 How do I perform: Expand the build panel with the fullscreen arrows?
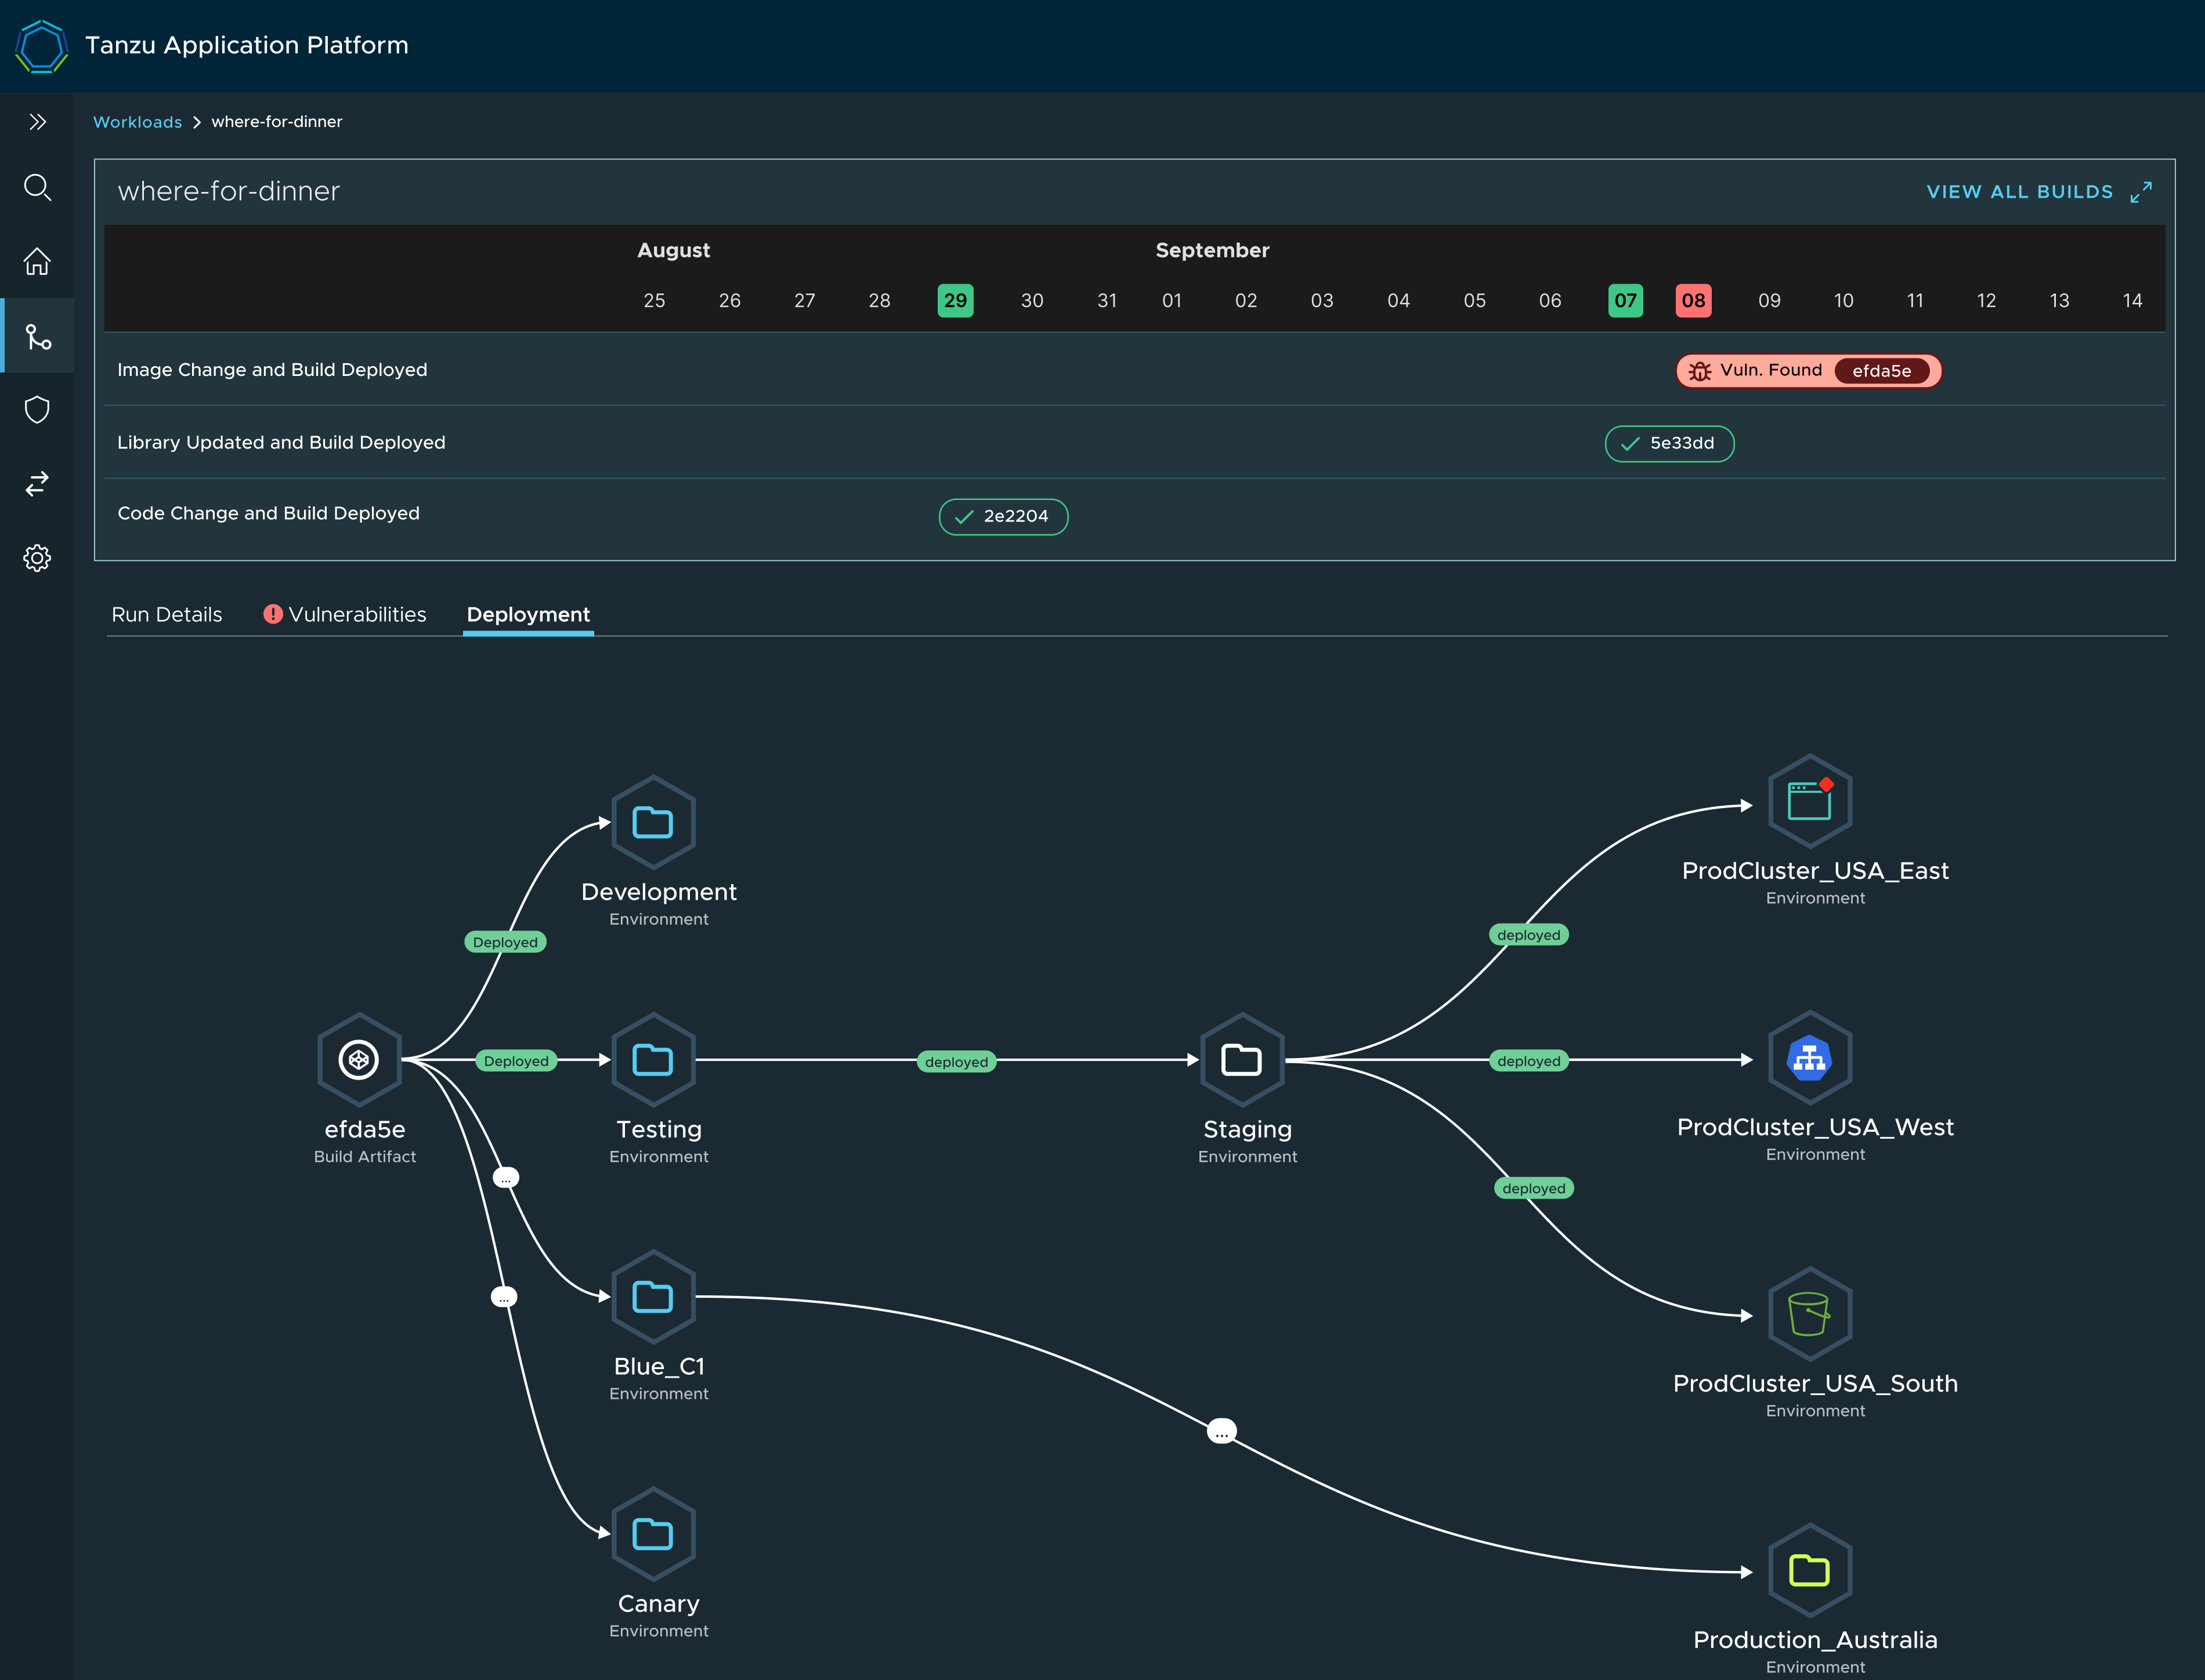pyautogui.click(x=2140, y=192)
